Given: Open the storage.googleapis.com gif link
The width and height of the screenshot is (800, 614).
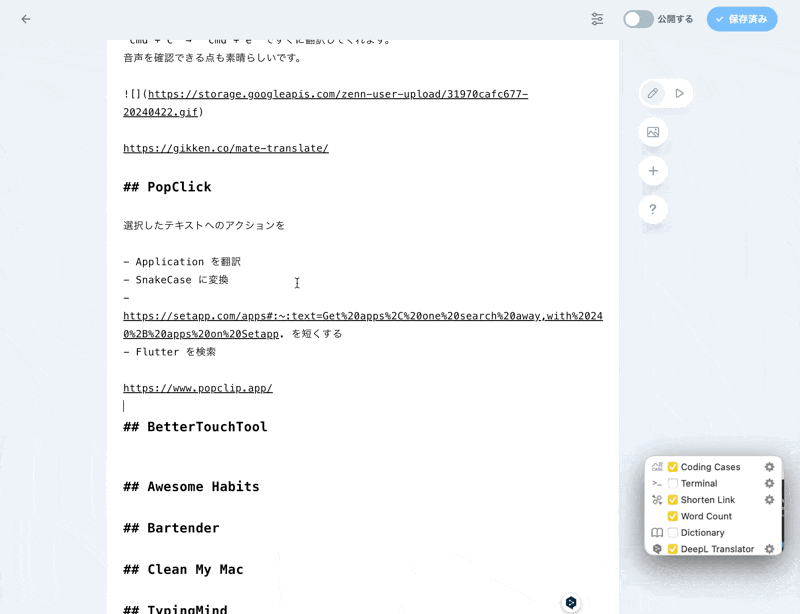Looking at the screenshot, I should 326,103.
